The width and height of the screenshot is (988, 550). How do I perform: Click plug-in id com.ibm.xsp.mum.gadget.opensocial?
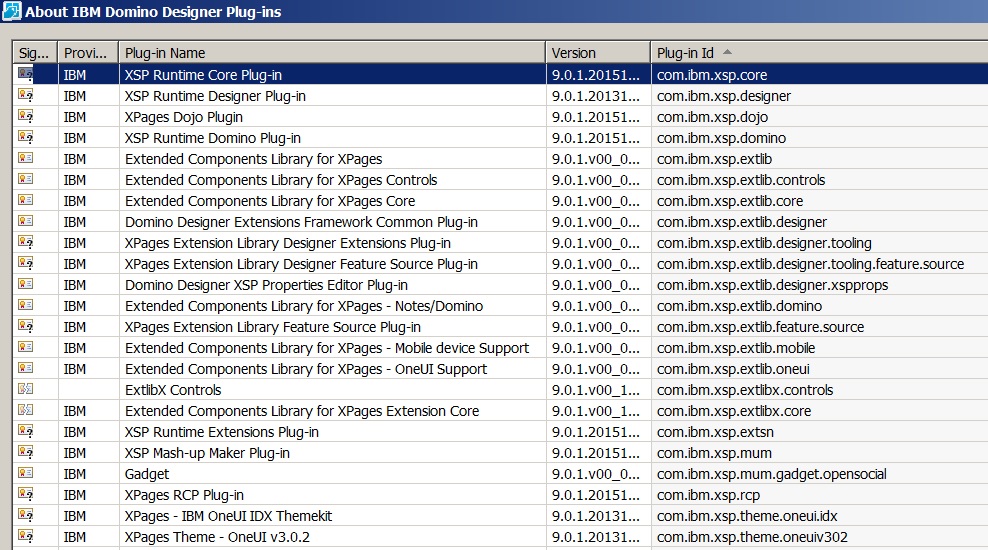tap(771, 474)
